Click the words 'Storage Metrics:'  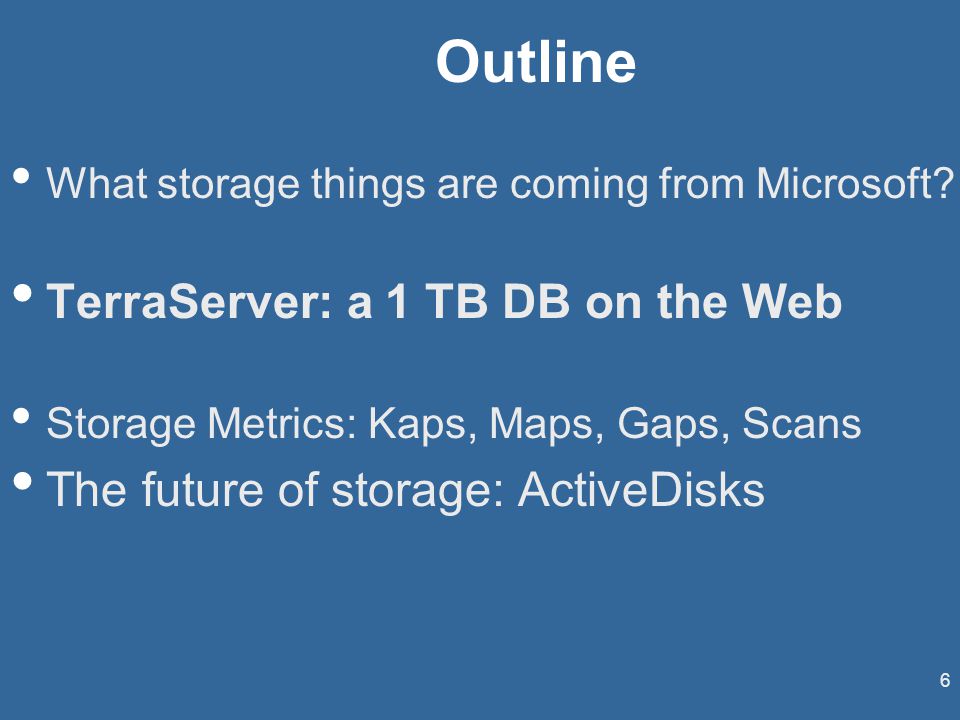click(201, 423)
